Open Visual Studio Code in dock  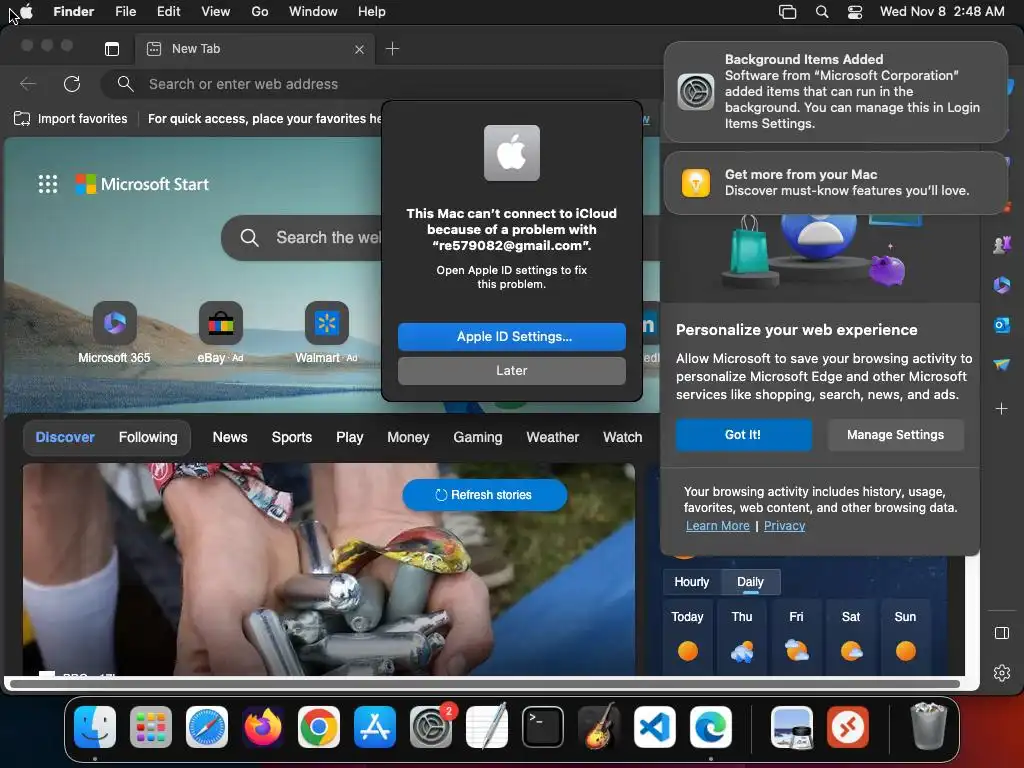tap(655, 727)
